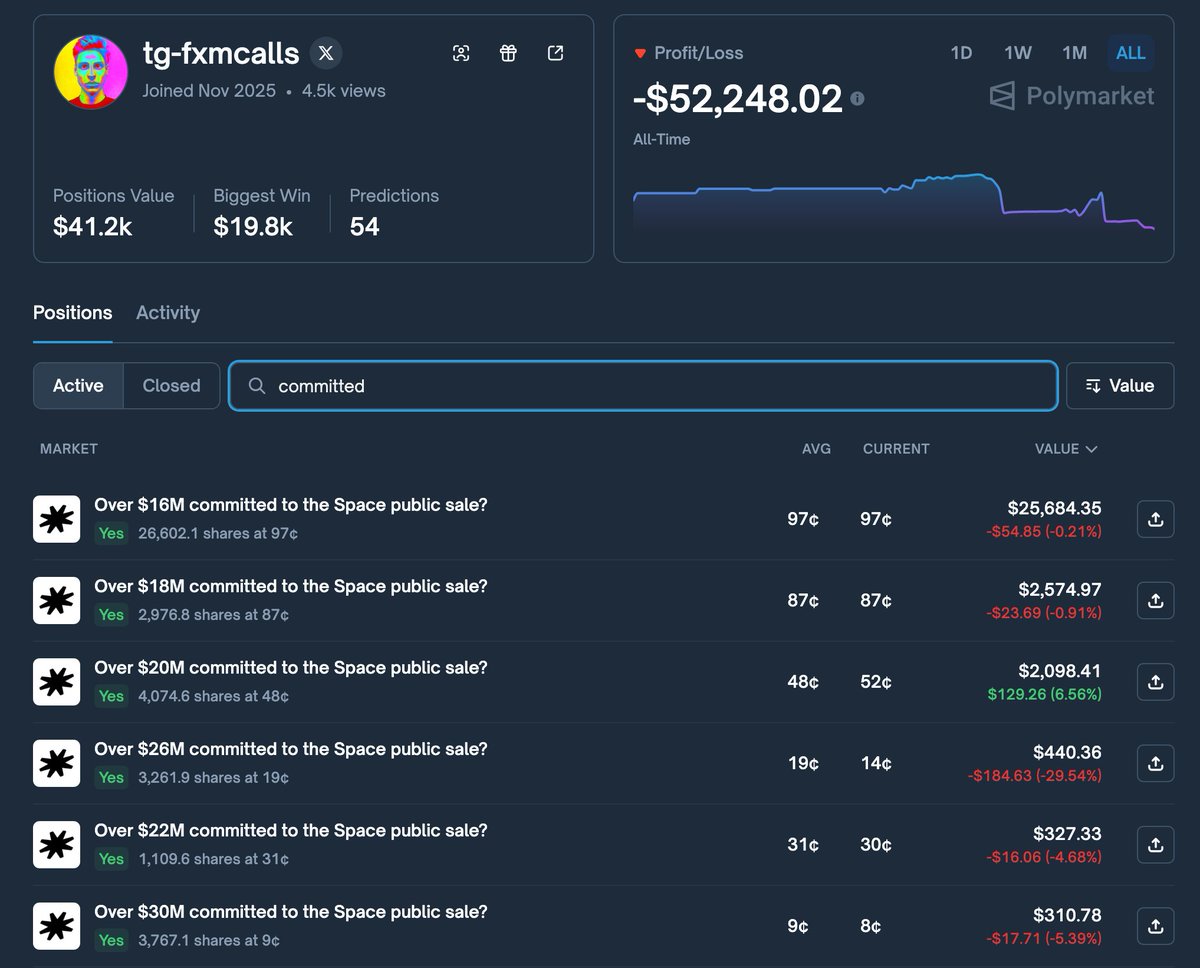Sort by the VALUE column header
Screen dimensions: 1200x968
(x=1066, y=449)
